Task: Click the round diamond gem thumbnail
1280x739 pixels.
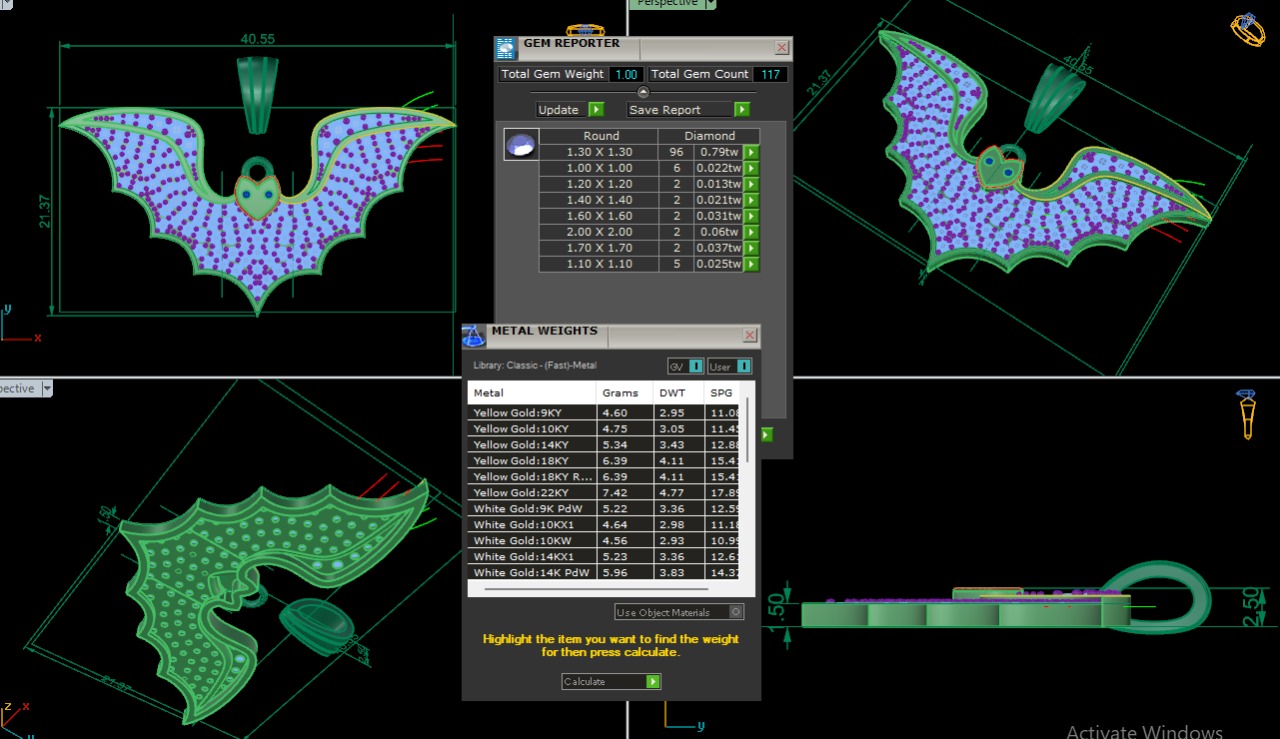Action: pyautogui.click(x=521, y=145)
